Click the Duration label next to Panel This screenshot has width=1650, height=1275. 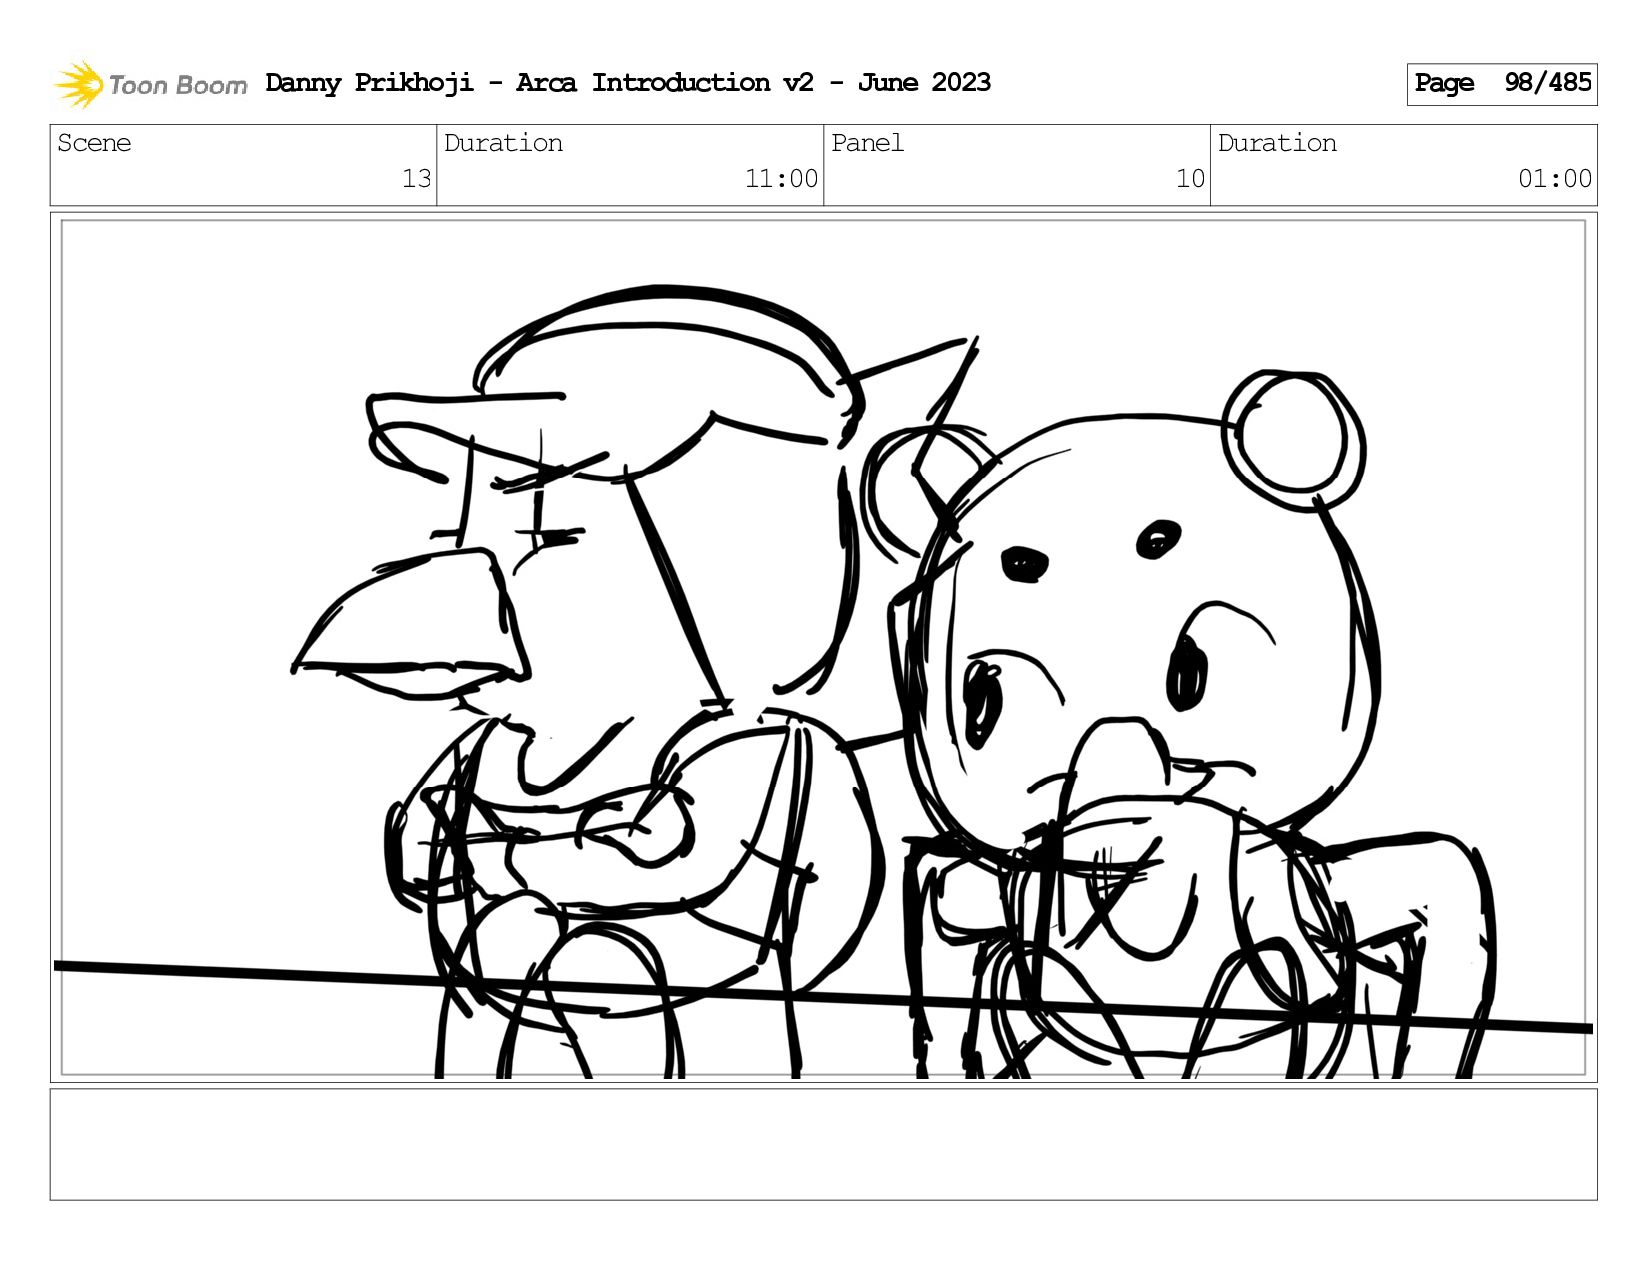[1277, 143]
